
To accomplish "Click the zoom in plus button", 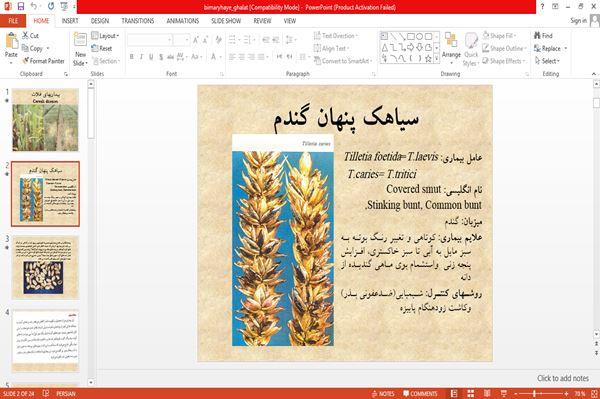I will (x=566, y=394).
